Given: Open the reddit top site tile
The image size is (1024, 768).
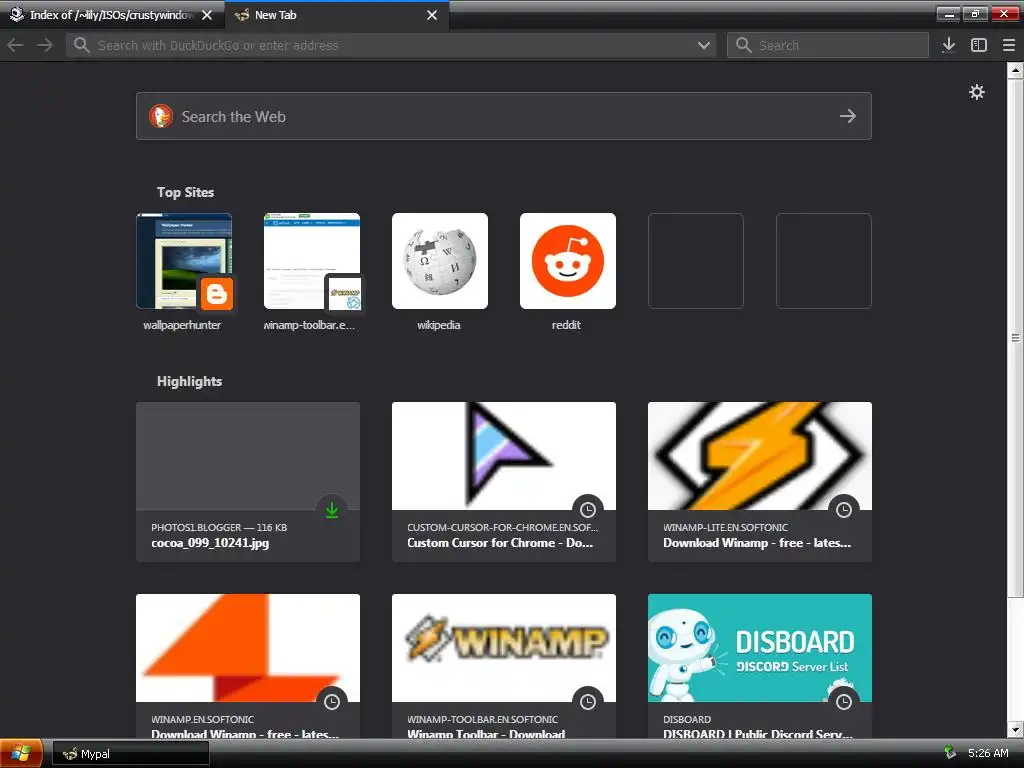Looking at the screenshot, I should (568, 261).
